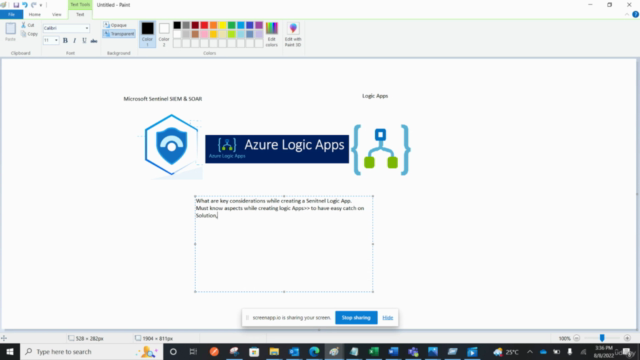Open the File menu
Screen dimensions: 640x360
tap(11, 14)
